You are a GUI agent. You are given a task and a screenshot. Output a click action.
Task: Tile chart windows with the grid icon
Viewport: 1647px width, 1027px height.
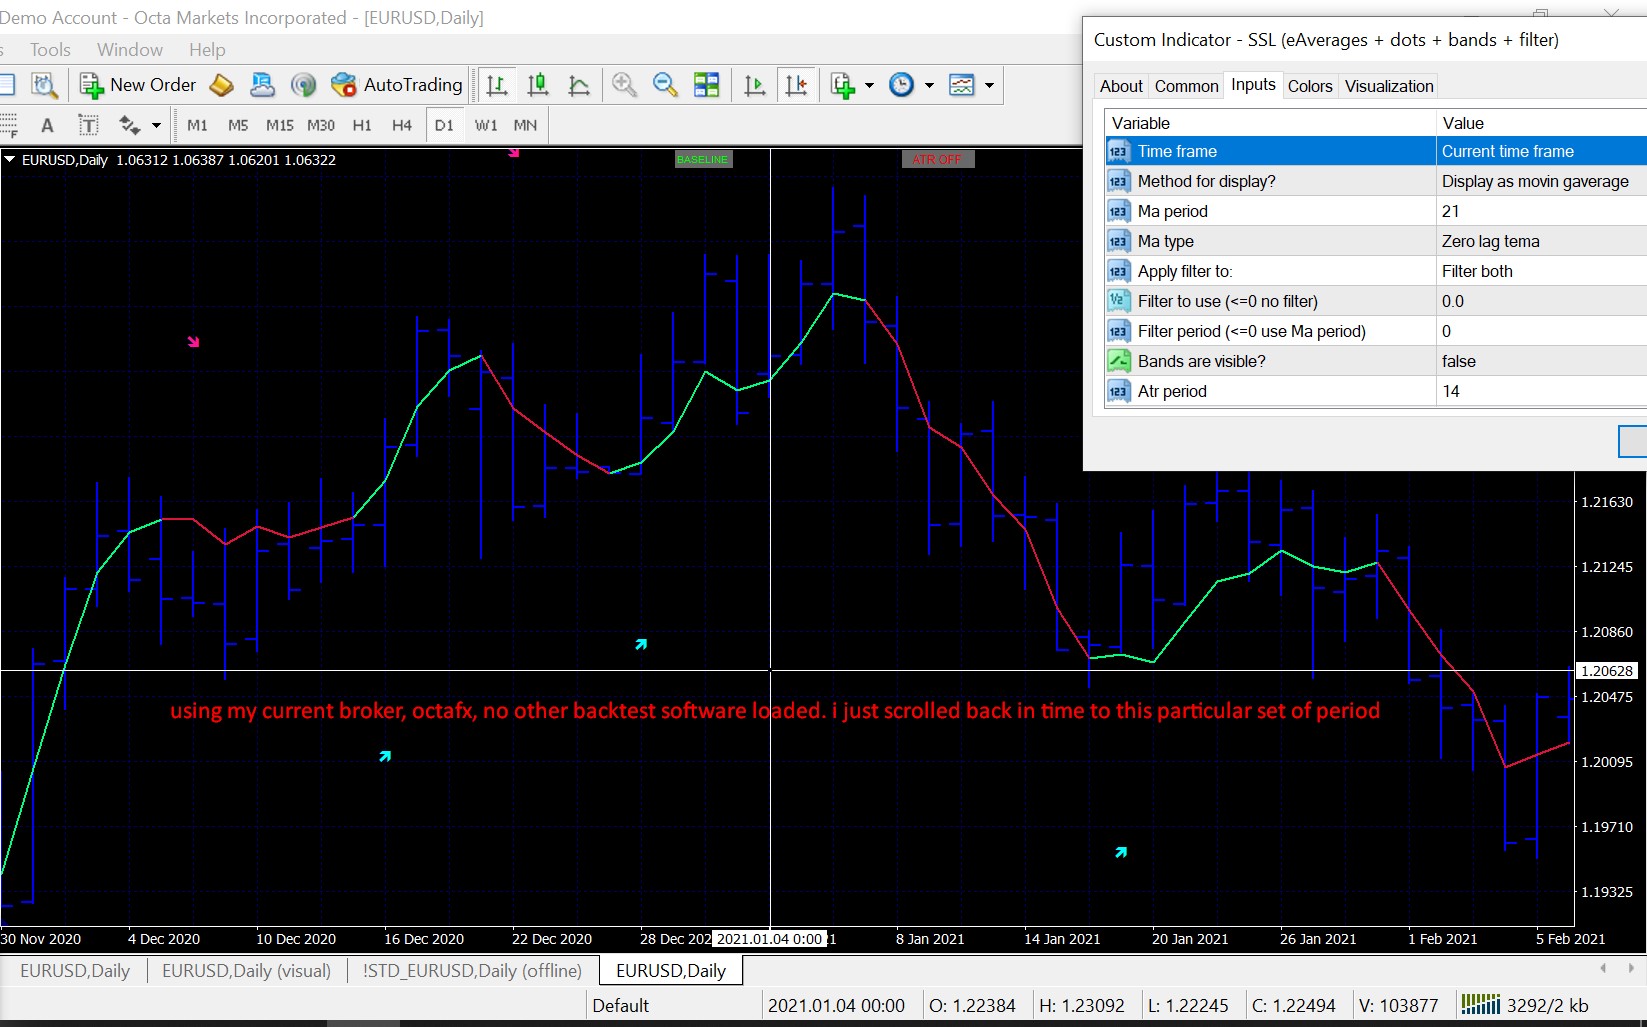coord(707,85)
